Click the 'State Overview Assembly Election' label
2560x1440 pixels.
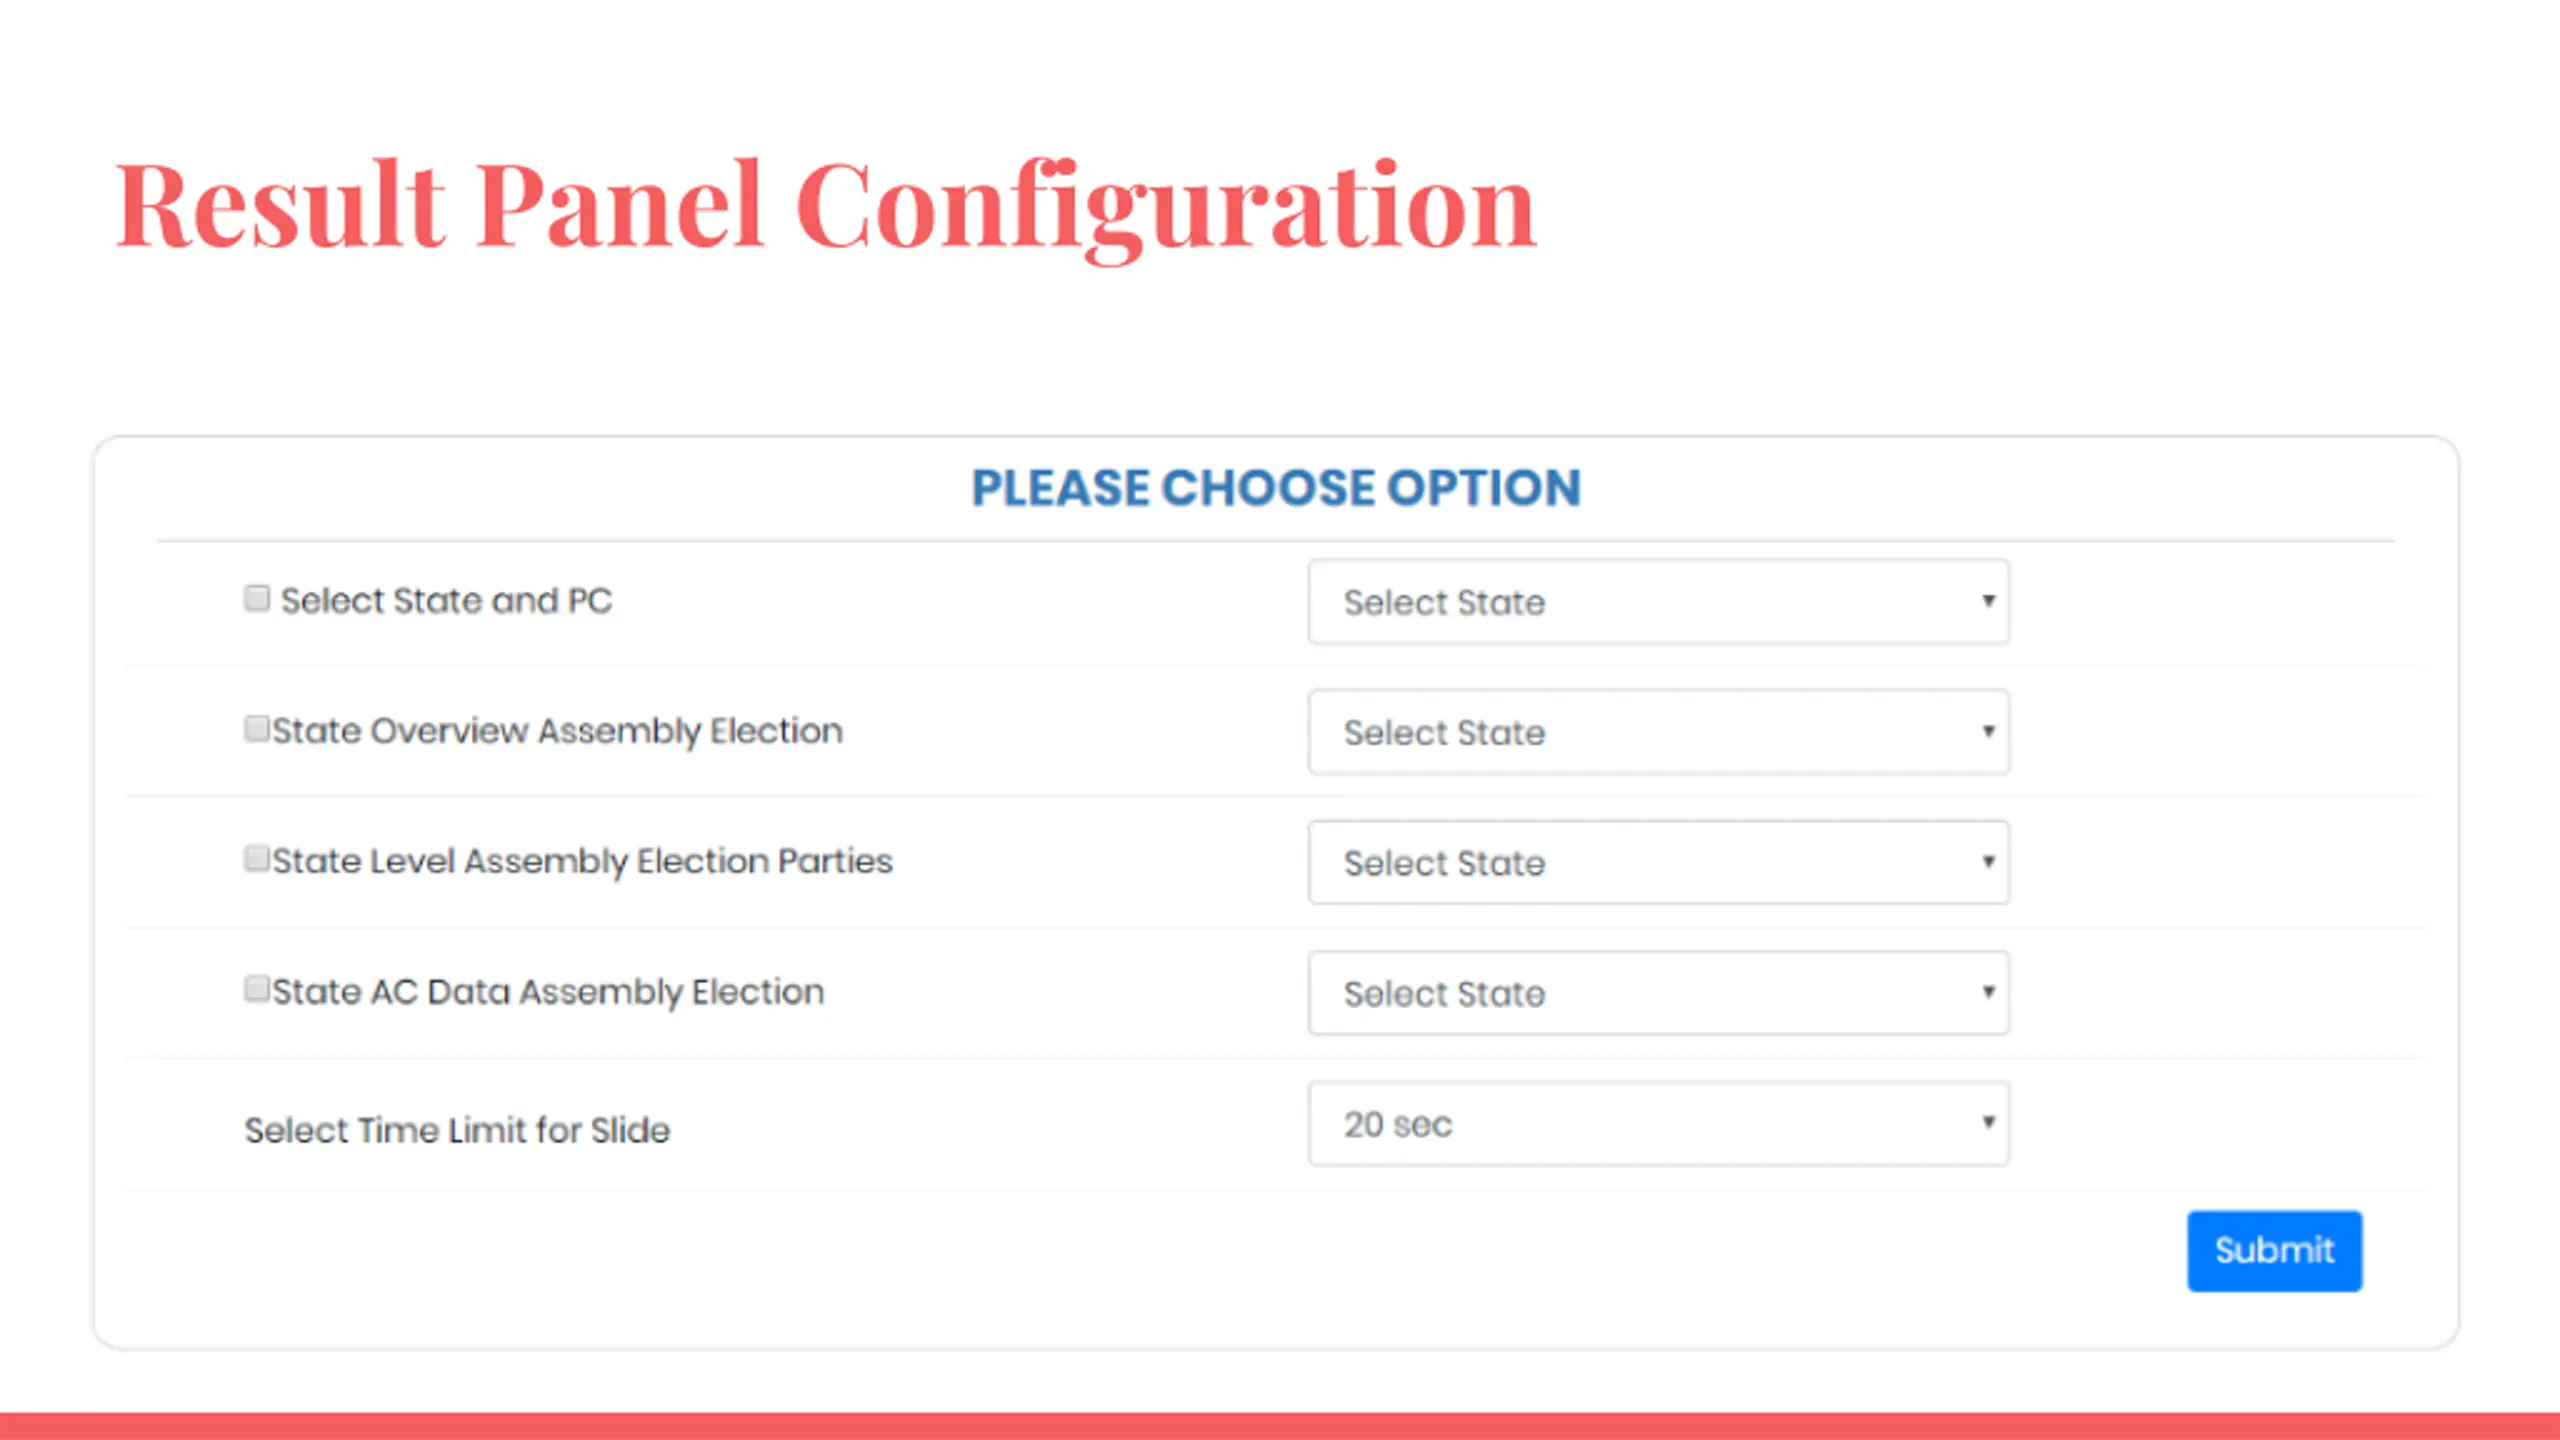click(557, 732)
